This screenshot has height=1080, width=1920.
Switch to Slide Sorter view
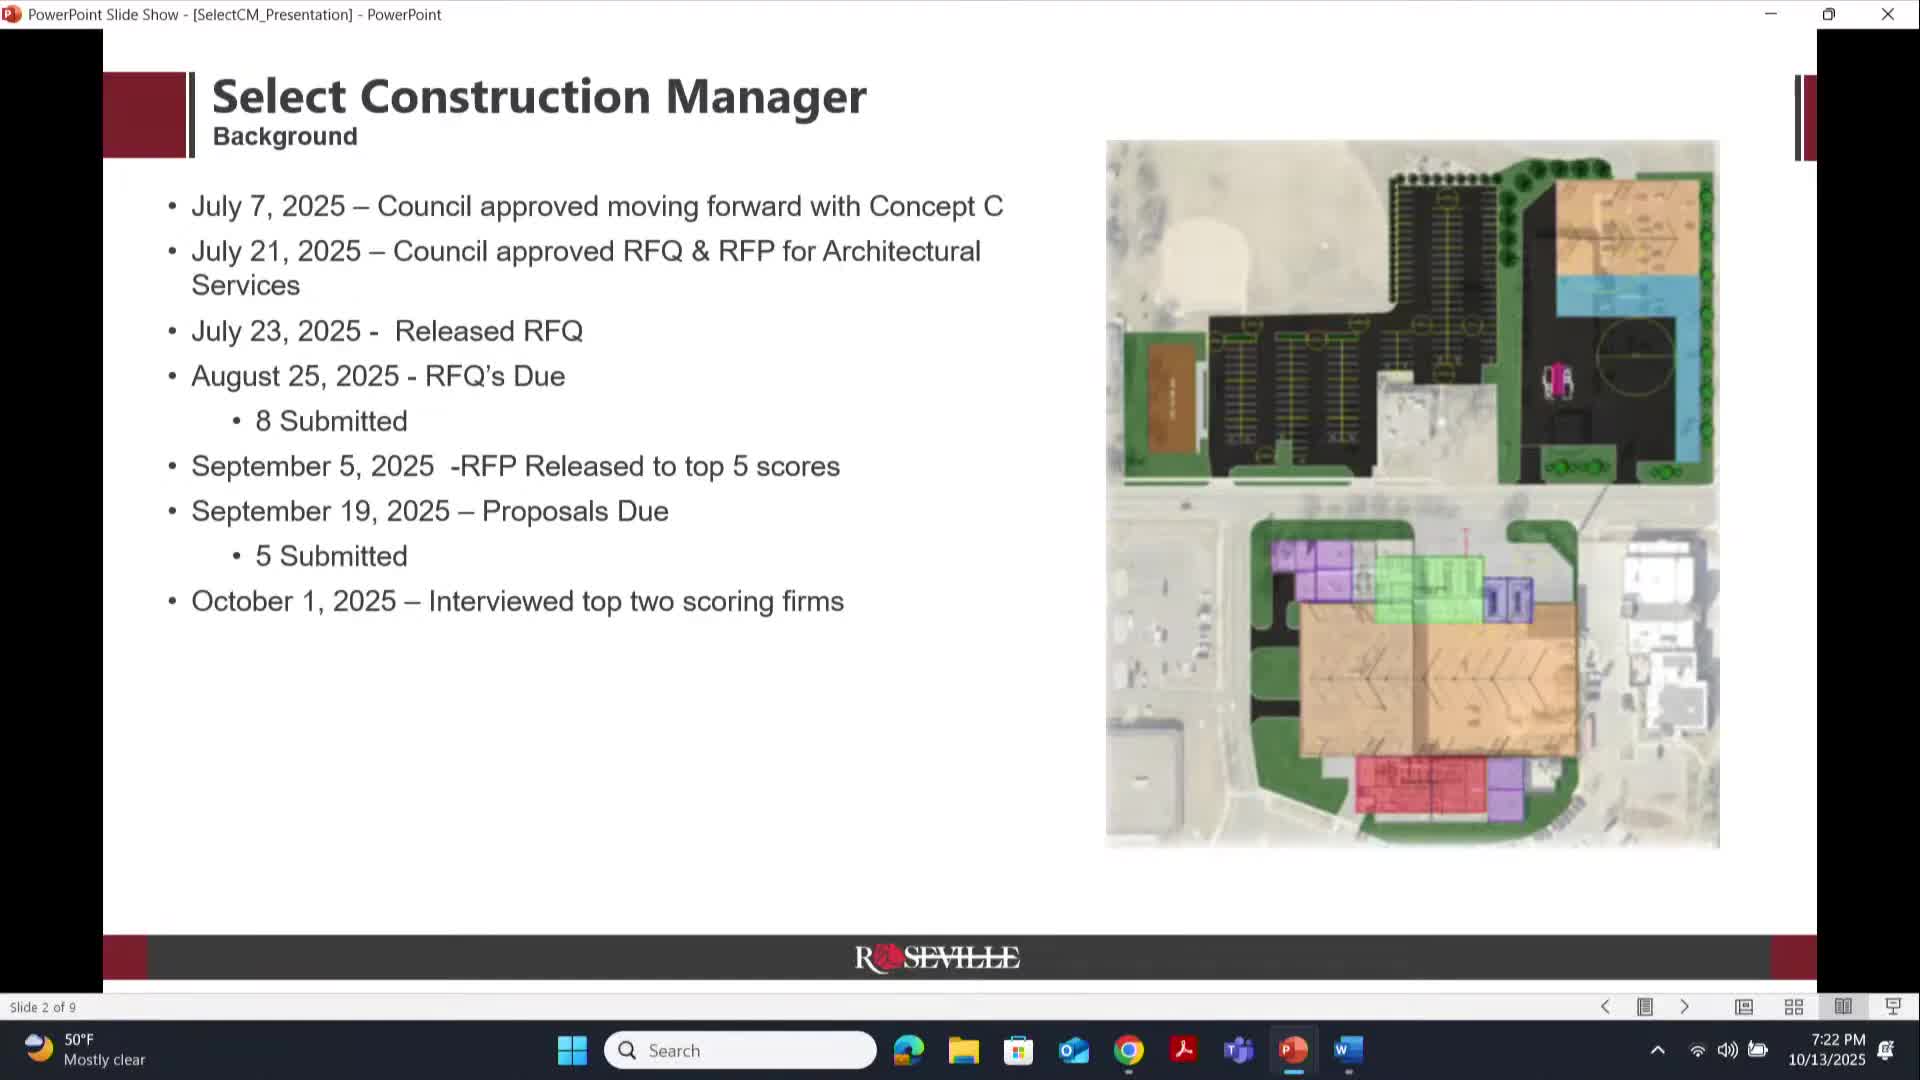tap(1794, 1007)
